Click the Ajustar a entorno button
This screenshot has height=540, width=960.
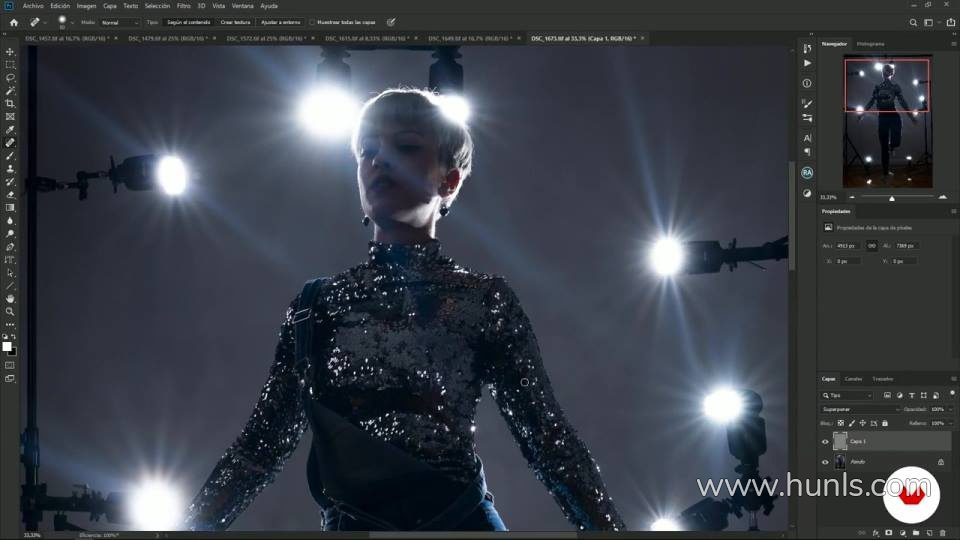(x=281, y=22)
